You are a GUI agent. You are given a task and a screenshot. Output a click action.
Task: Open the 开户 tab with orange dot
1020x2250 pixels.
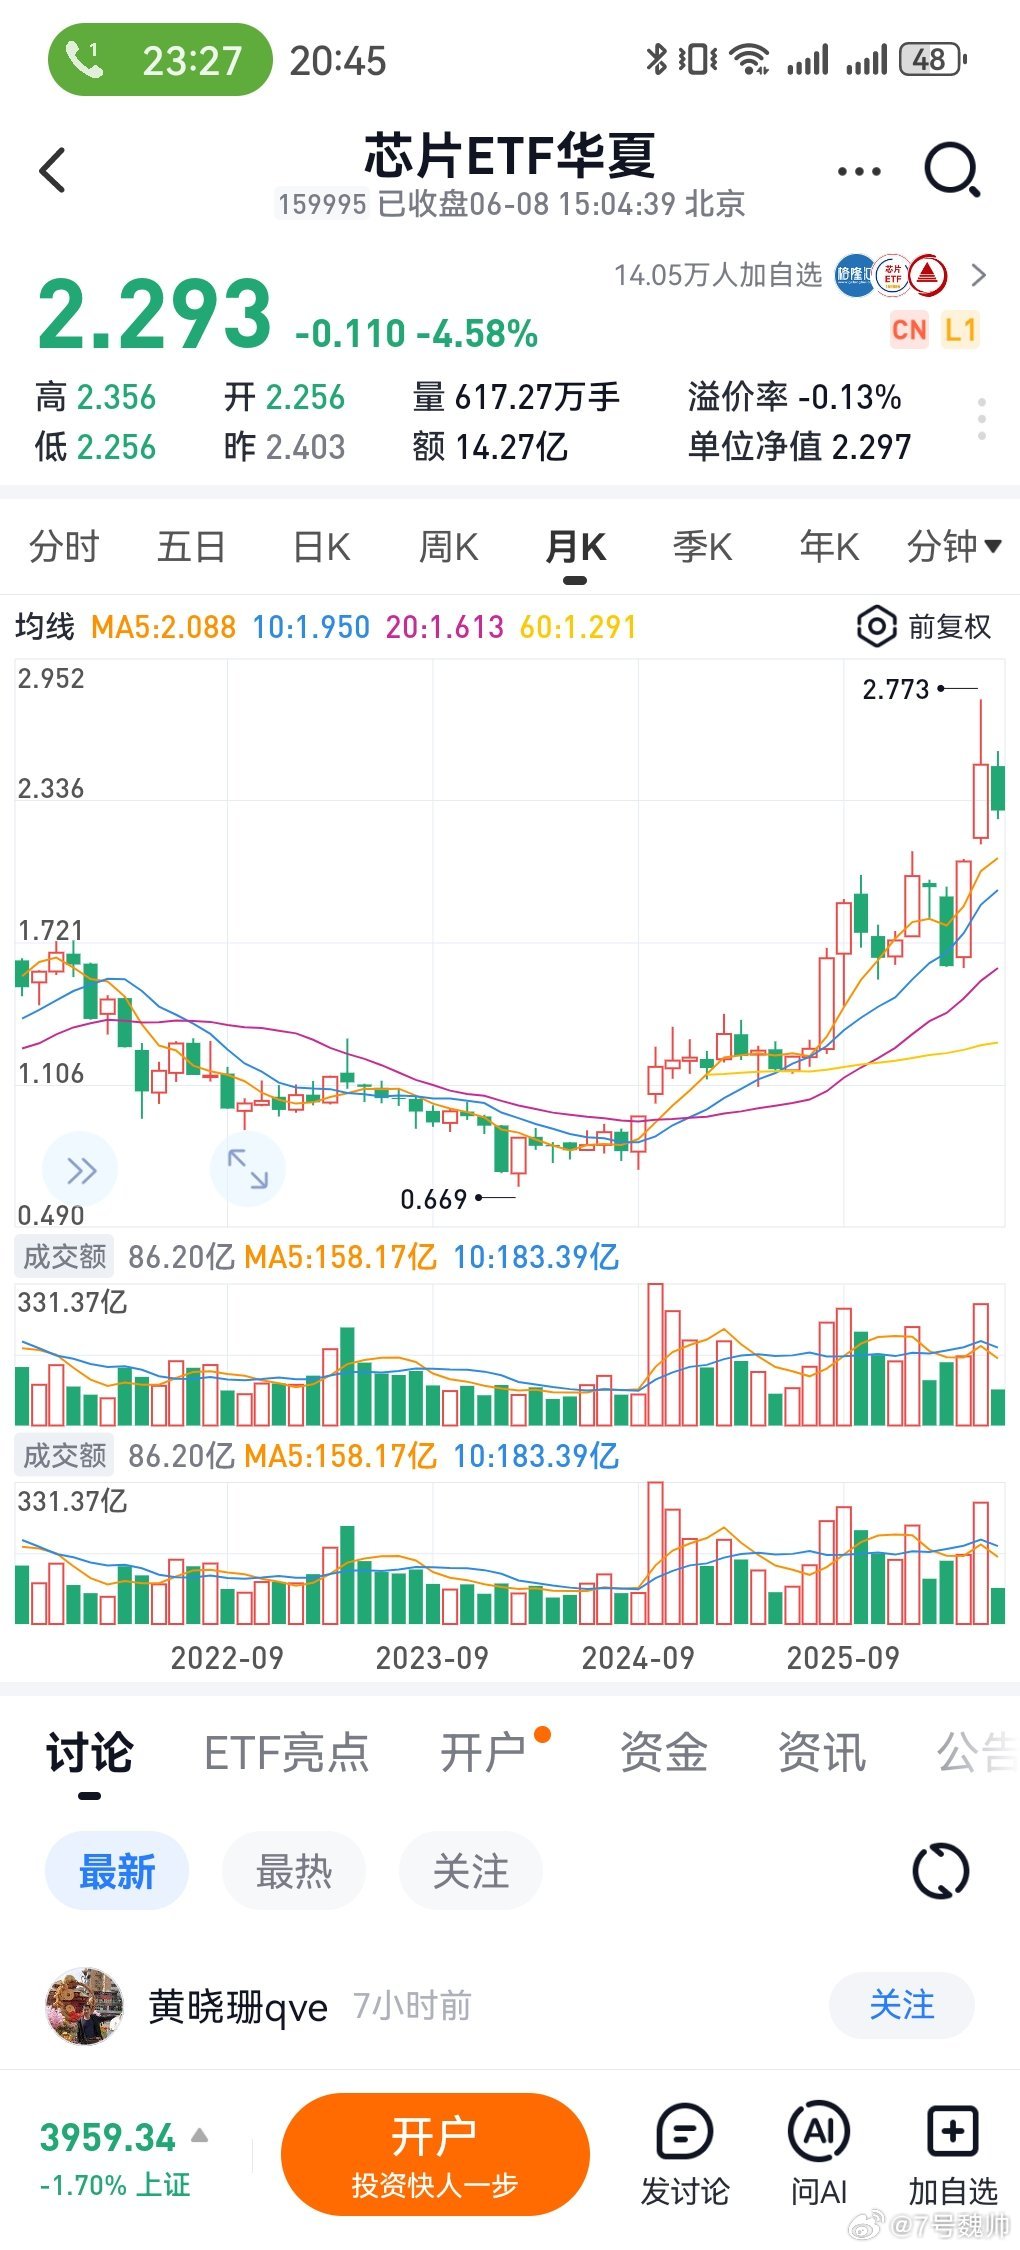click(x=484, y=1752)
